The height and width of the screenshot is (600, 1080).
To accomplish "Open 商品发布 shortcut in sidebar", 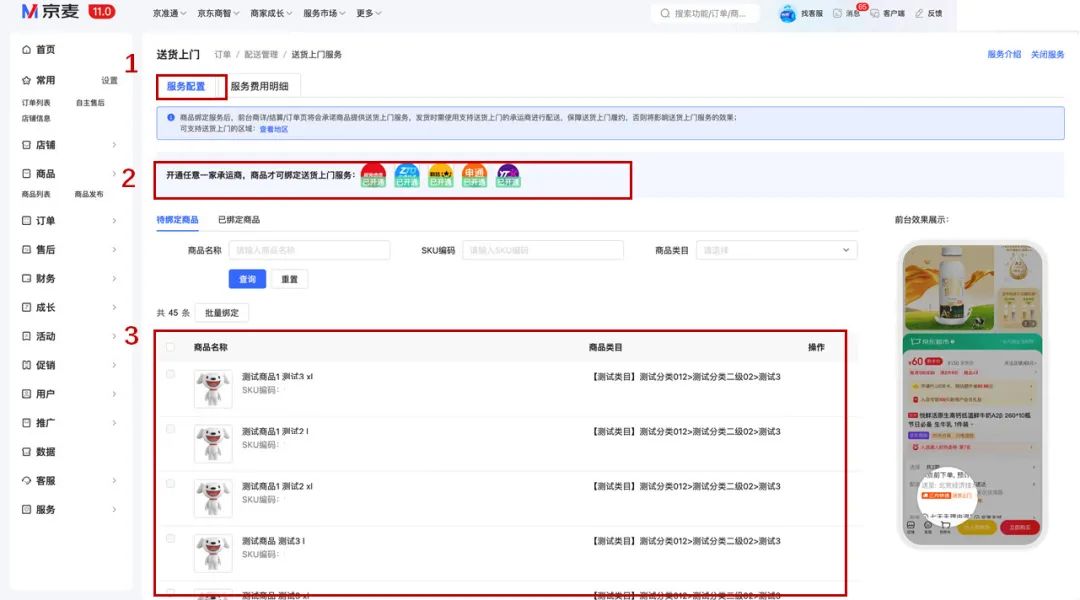I will point(89,194).
